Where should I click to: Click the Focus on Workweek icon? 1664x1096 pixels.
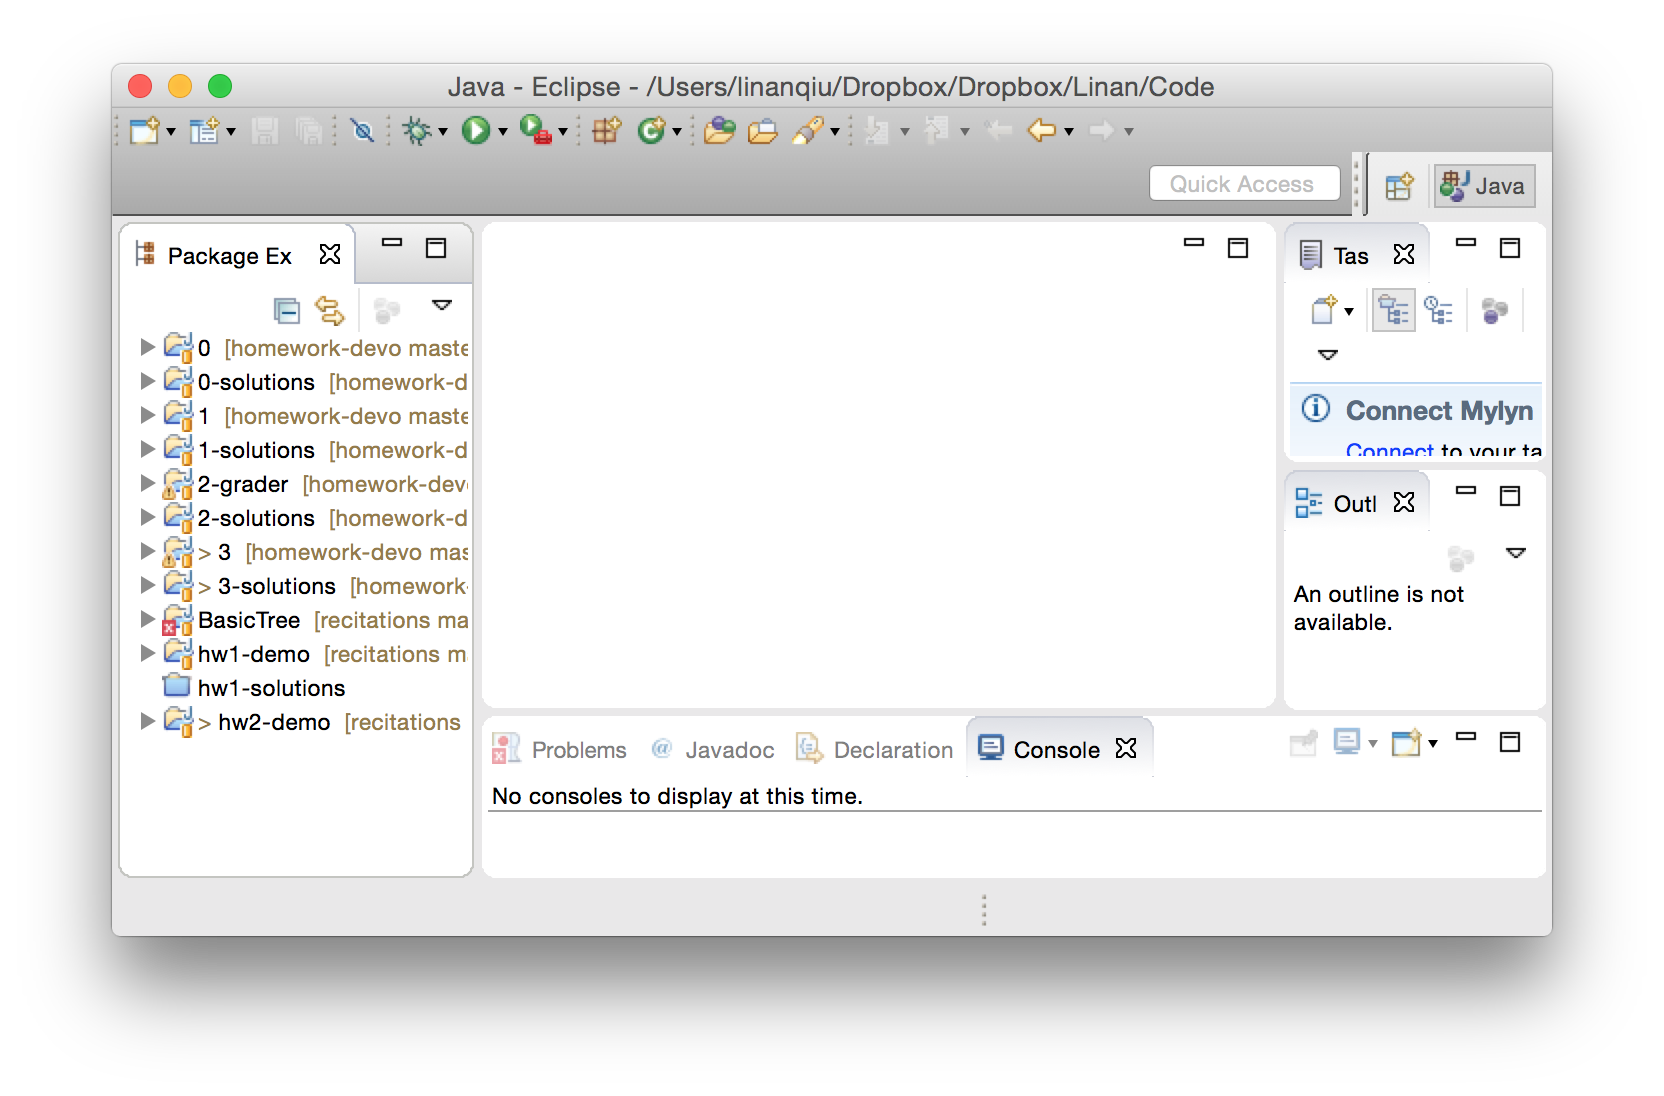(x=1494, y=311)
